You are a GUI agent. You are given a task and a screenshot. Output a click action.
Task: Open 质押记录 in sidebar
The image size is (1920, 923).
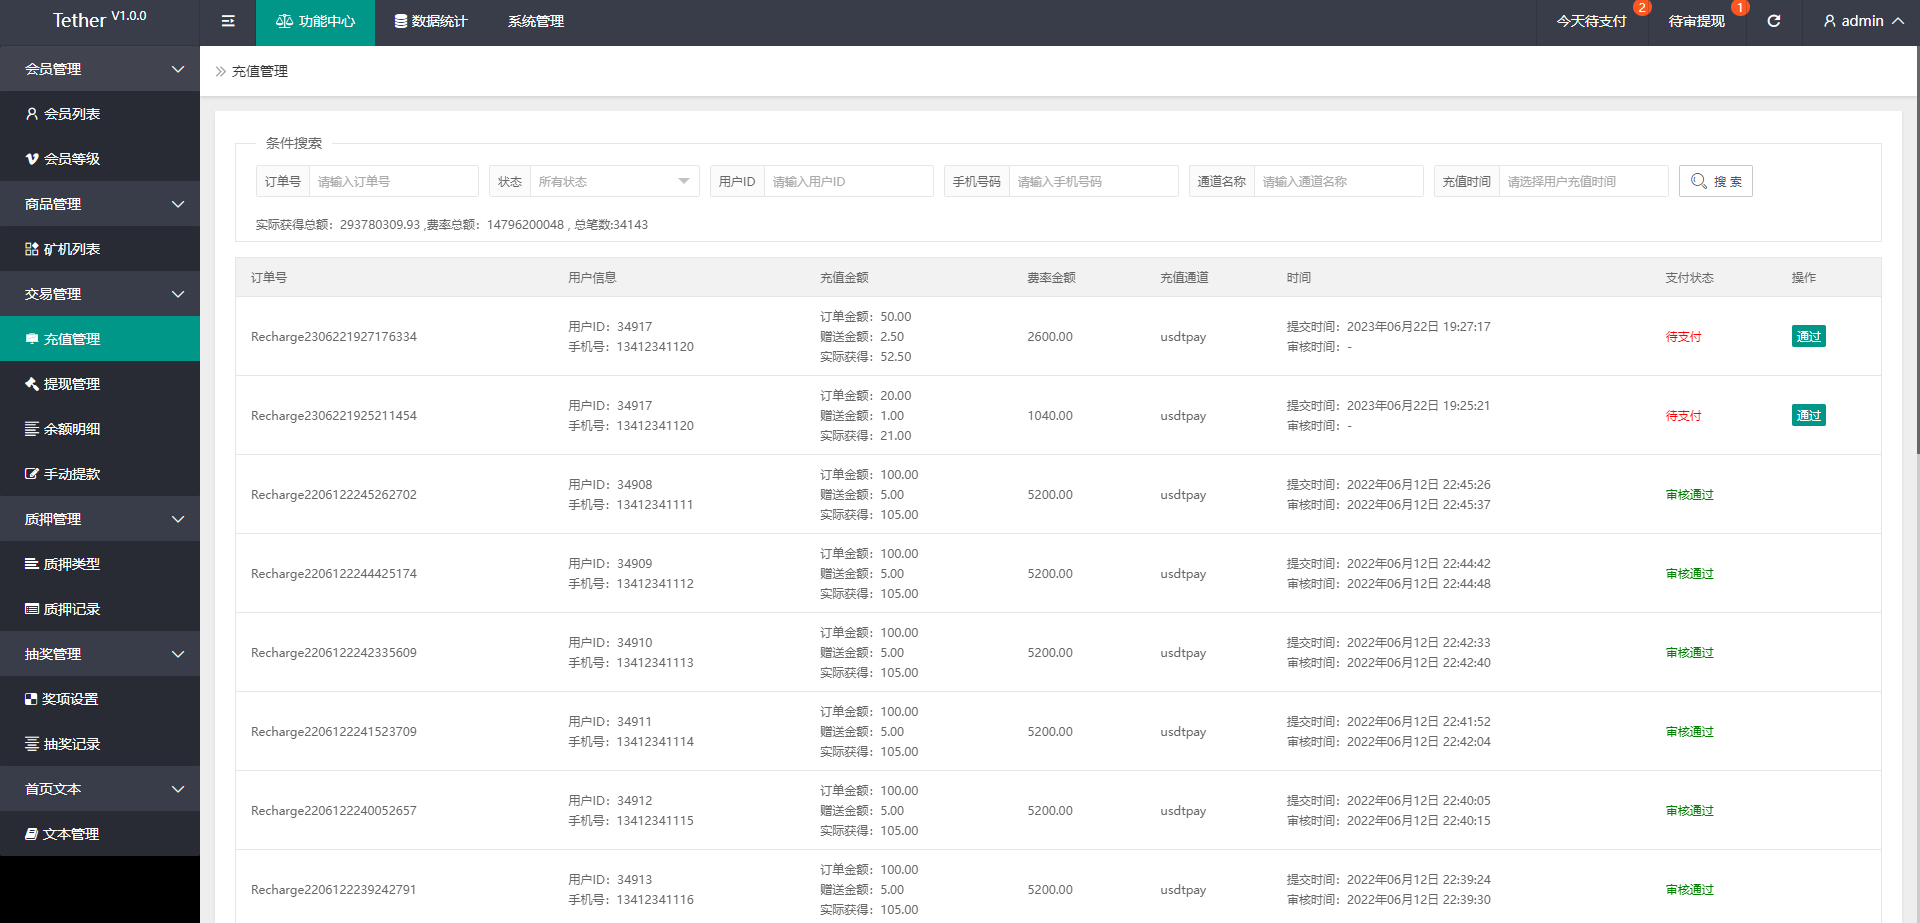(100, 609)
